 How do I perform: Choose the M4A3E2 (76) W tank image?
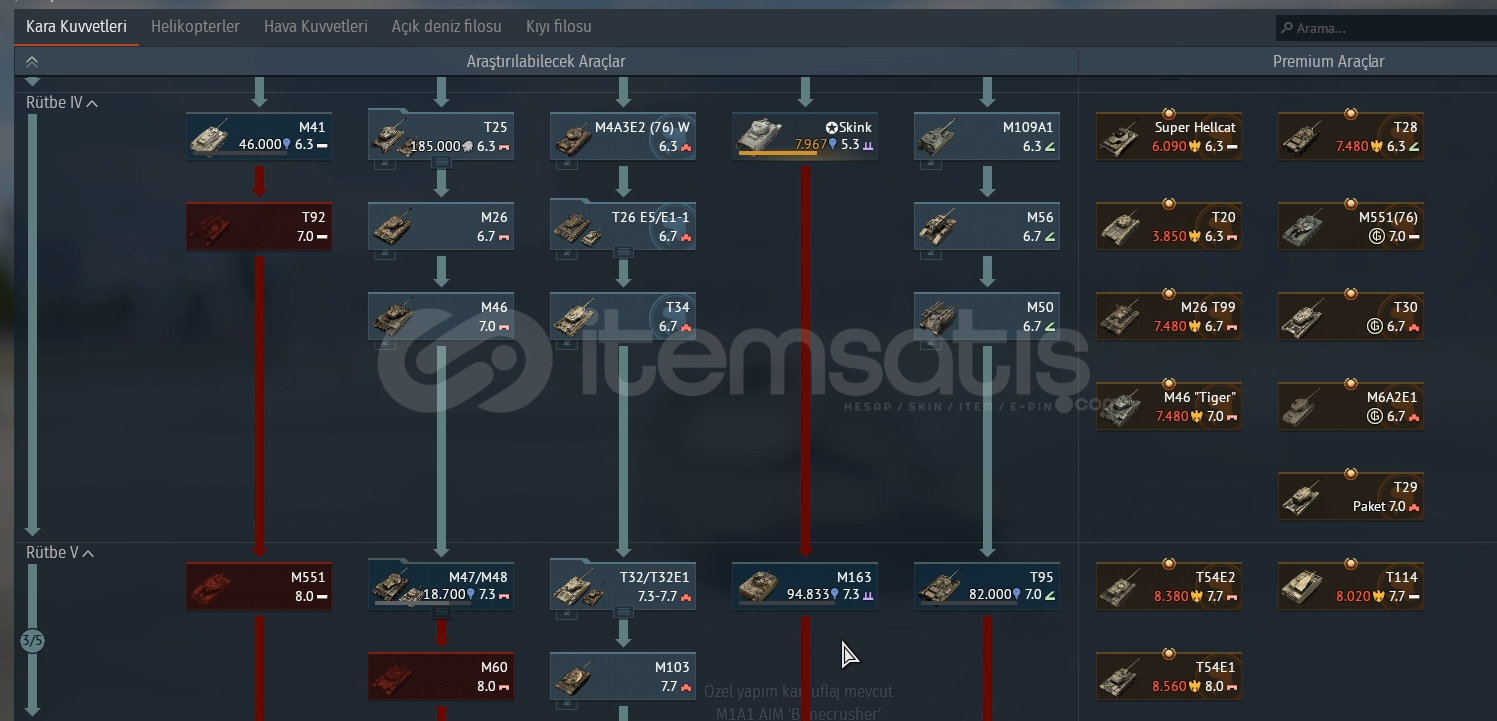575,138
